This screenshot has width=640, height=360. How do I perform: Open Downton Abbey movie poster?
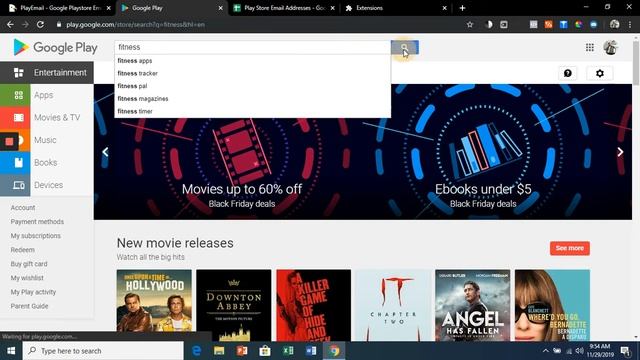tap(233, 305)
